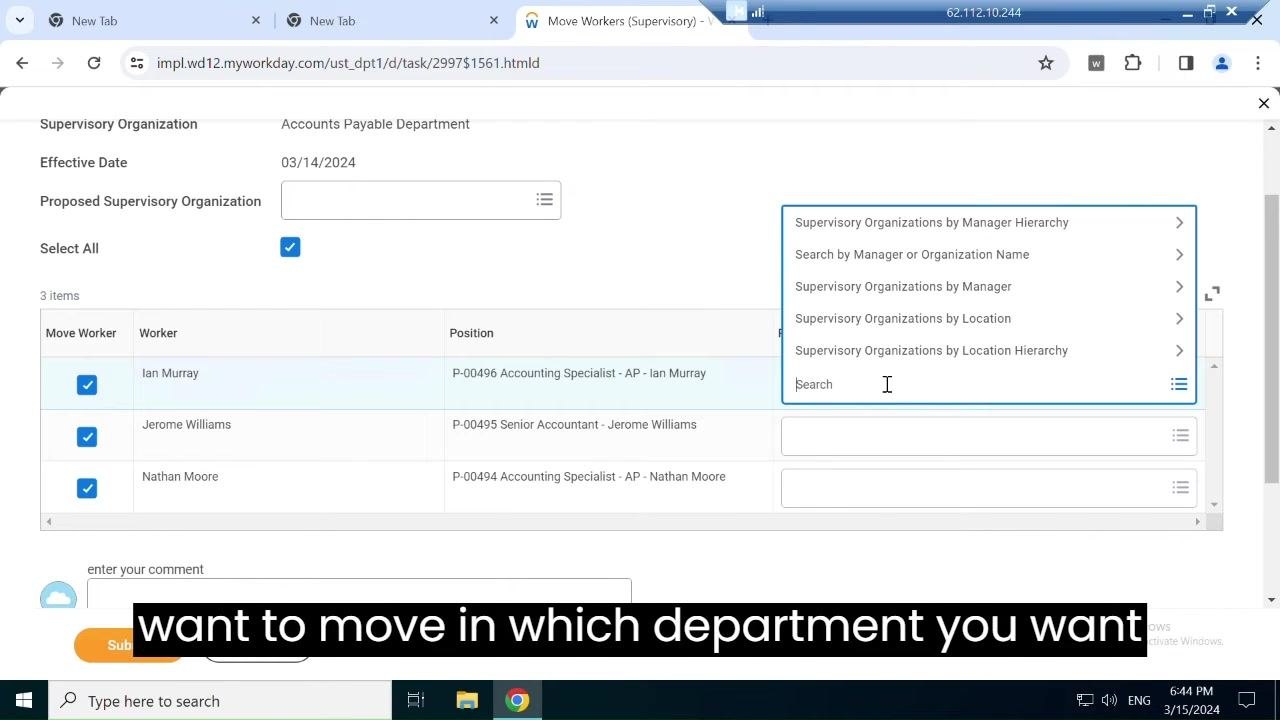Open the Chrome tab search dropdown
The width and height of the screenshot is (1280, 720).
pyautogui.click(x=19, y=20)
